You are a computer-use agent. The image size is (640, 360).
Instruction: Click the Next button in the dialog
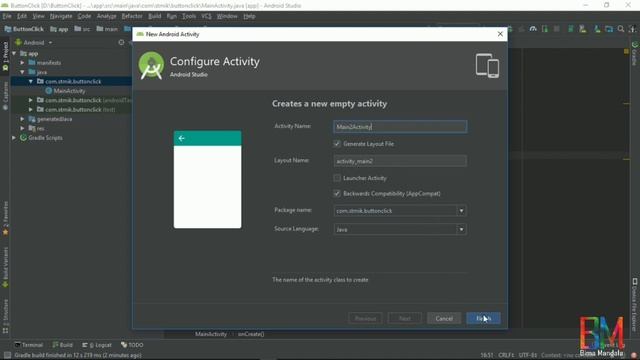tap(405, 318)
